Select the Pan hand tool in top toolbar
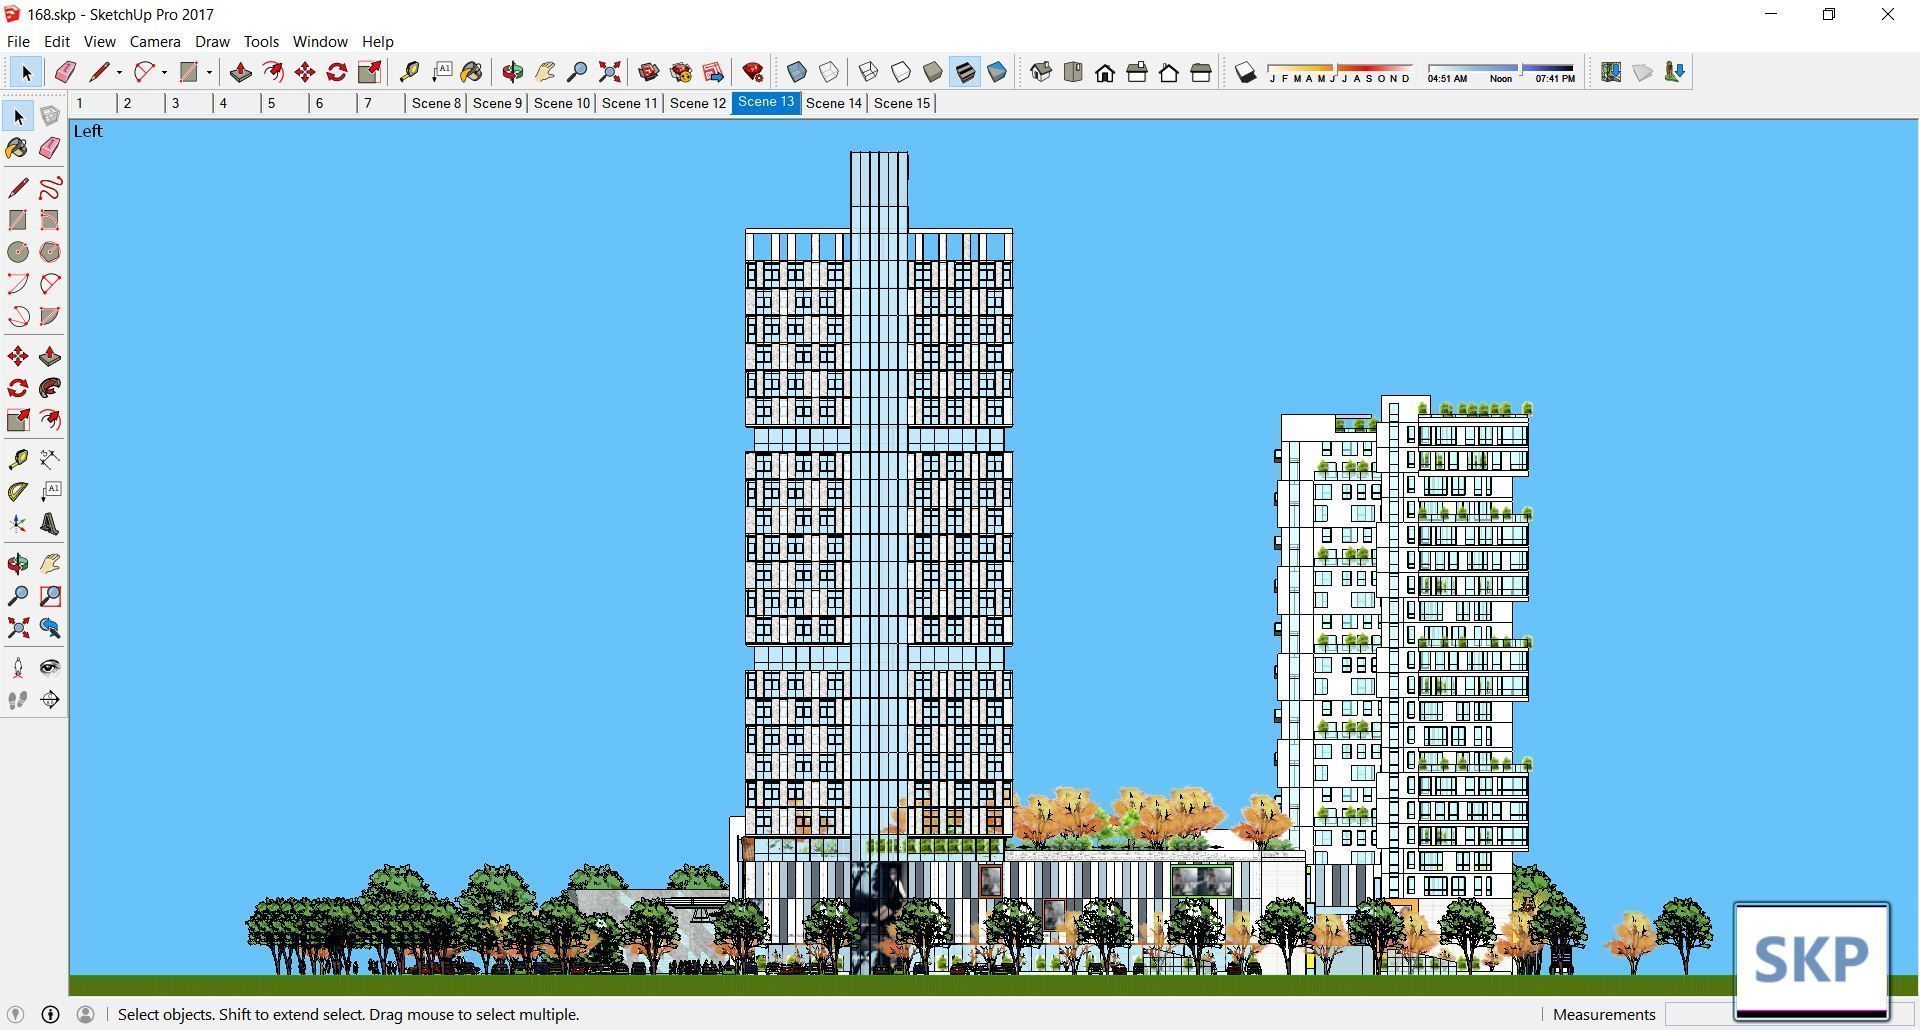 point(545,72)
